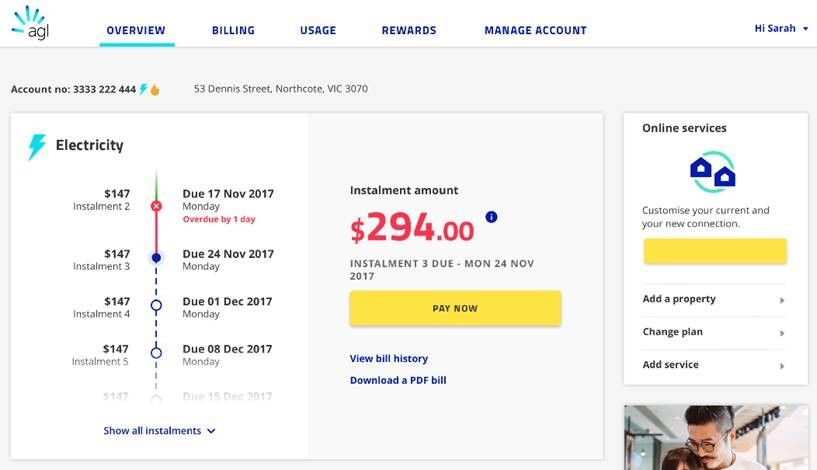Click the promotional photo thumbnail
This screenshot has width=817, height=470.
(x=715, y=437)
